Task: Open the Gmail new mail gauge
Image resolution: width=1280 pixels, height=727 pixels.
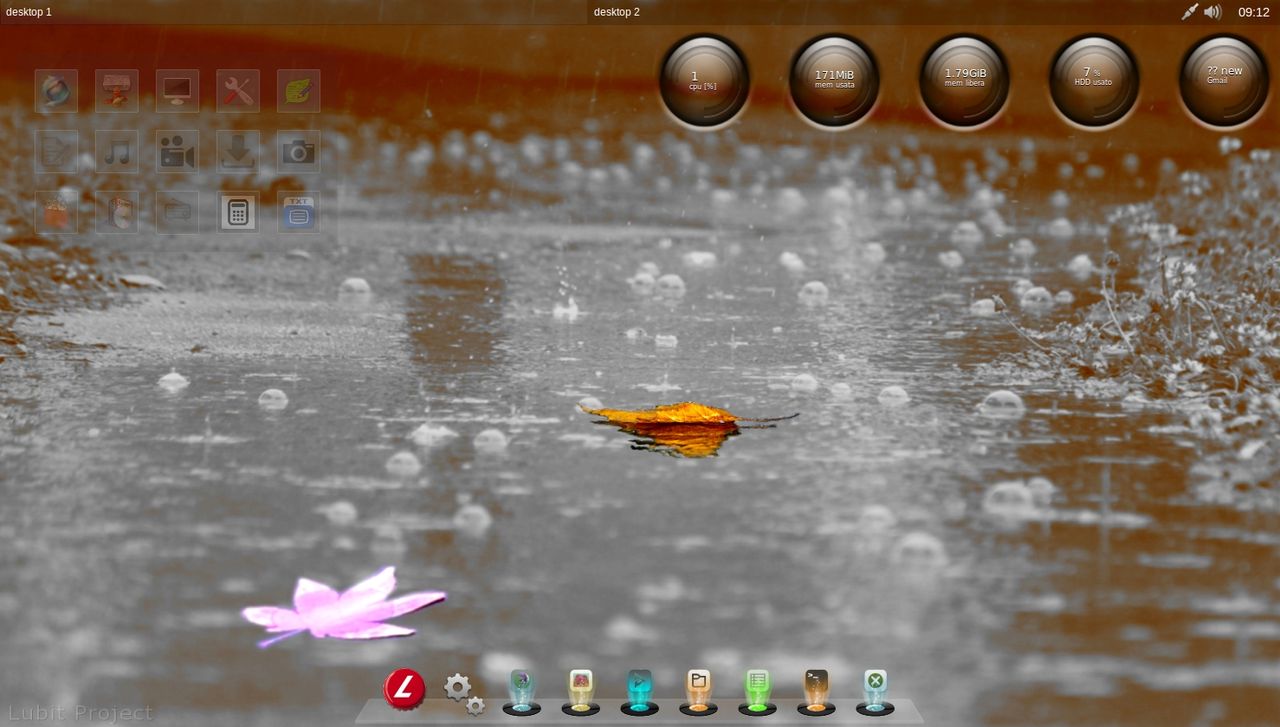Action: click(1224, 81)
